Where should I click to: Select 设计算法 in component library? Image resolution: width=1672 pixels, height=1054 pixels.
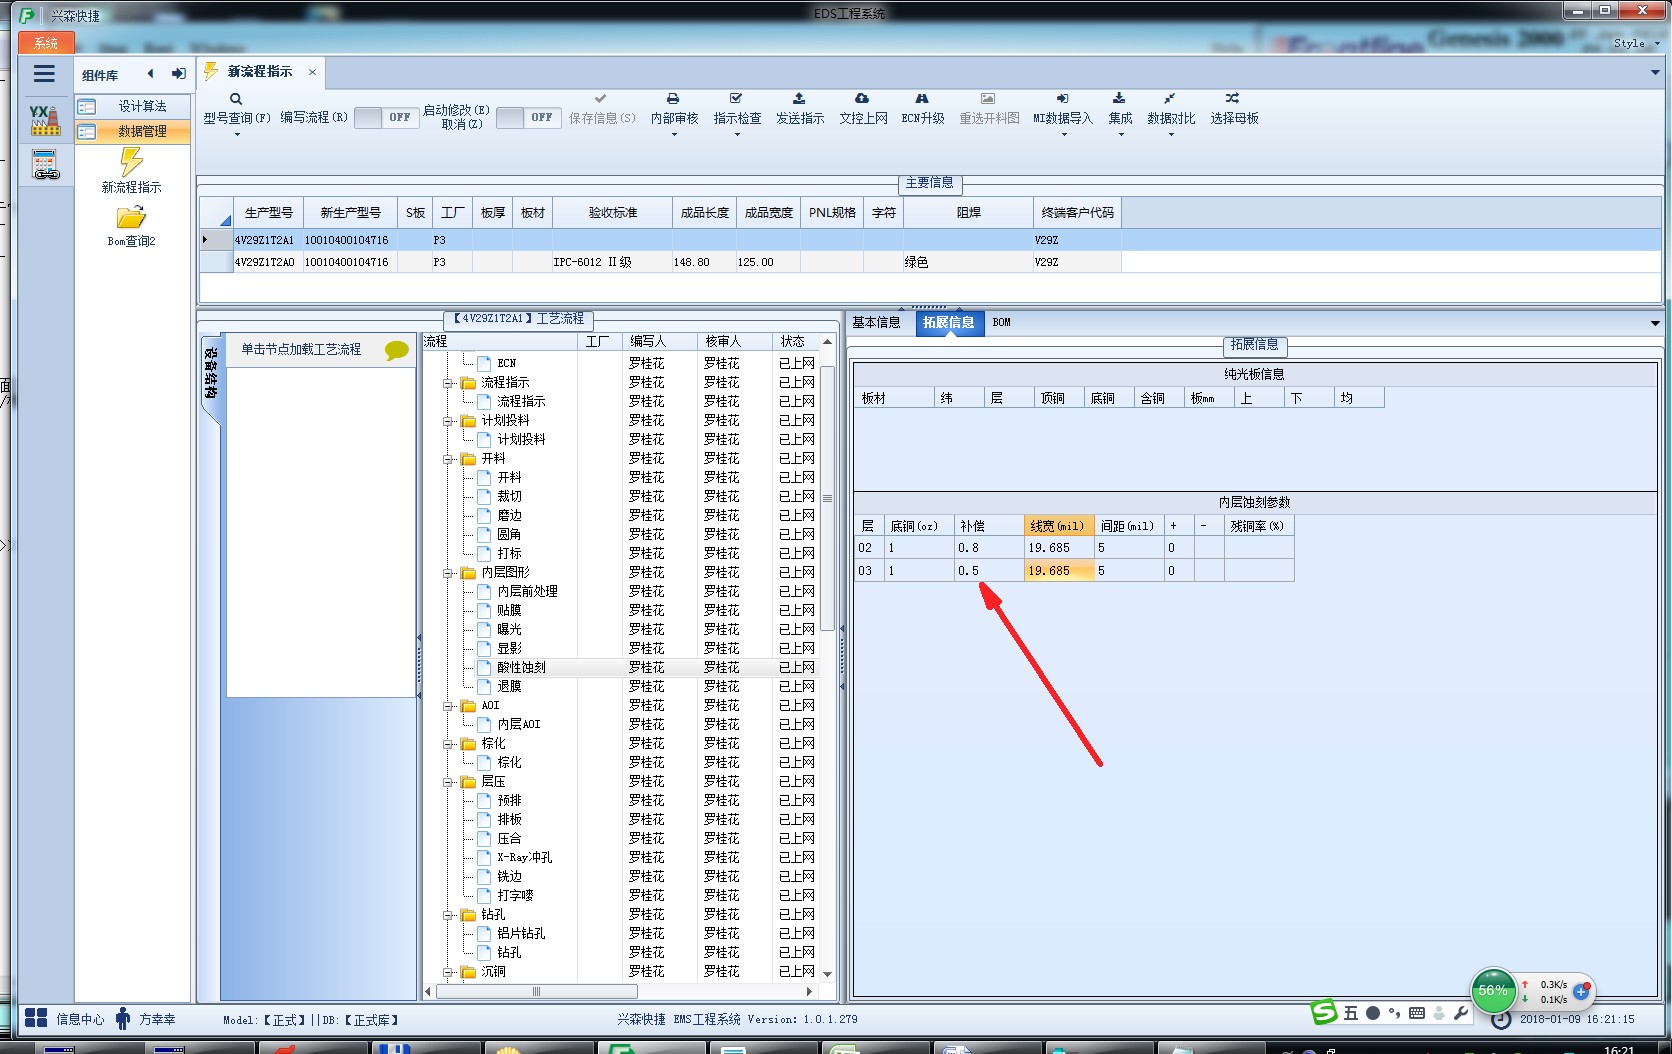point(132,106)
